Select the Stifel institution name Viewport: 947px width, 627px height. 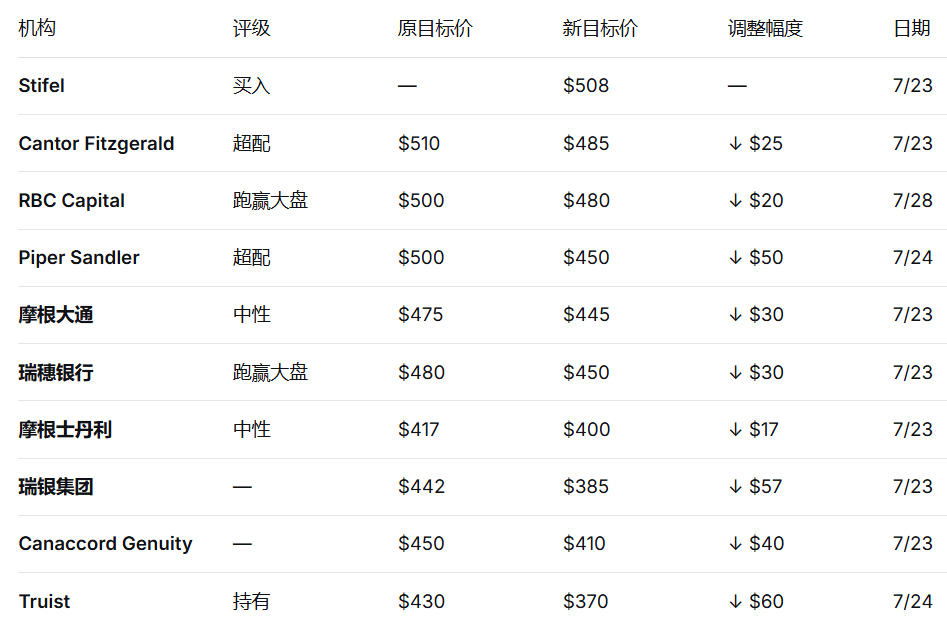click(41, 86)
